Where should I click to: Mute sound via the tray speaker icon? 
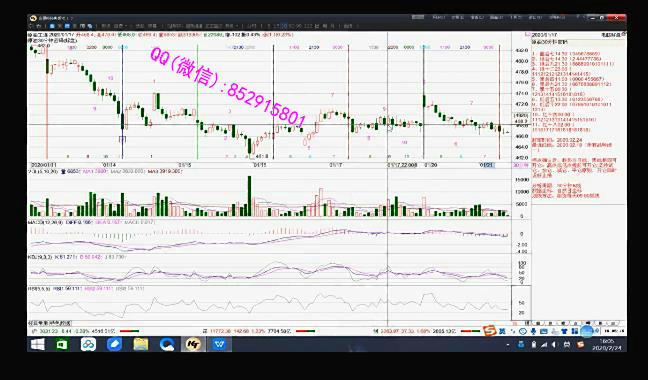[x=554, y=344]
